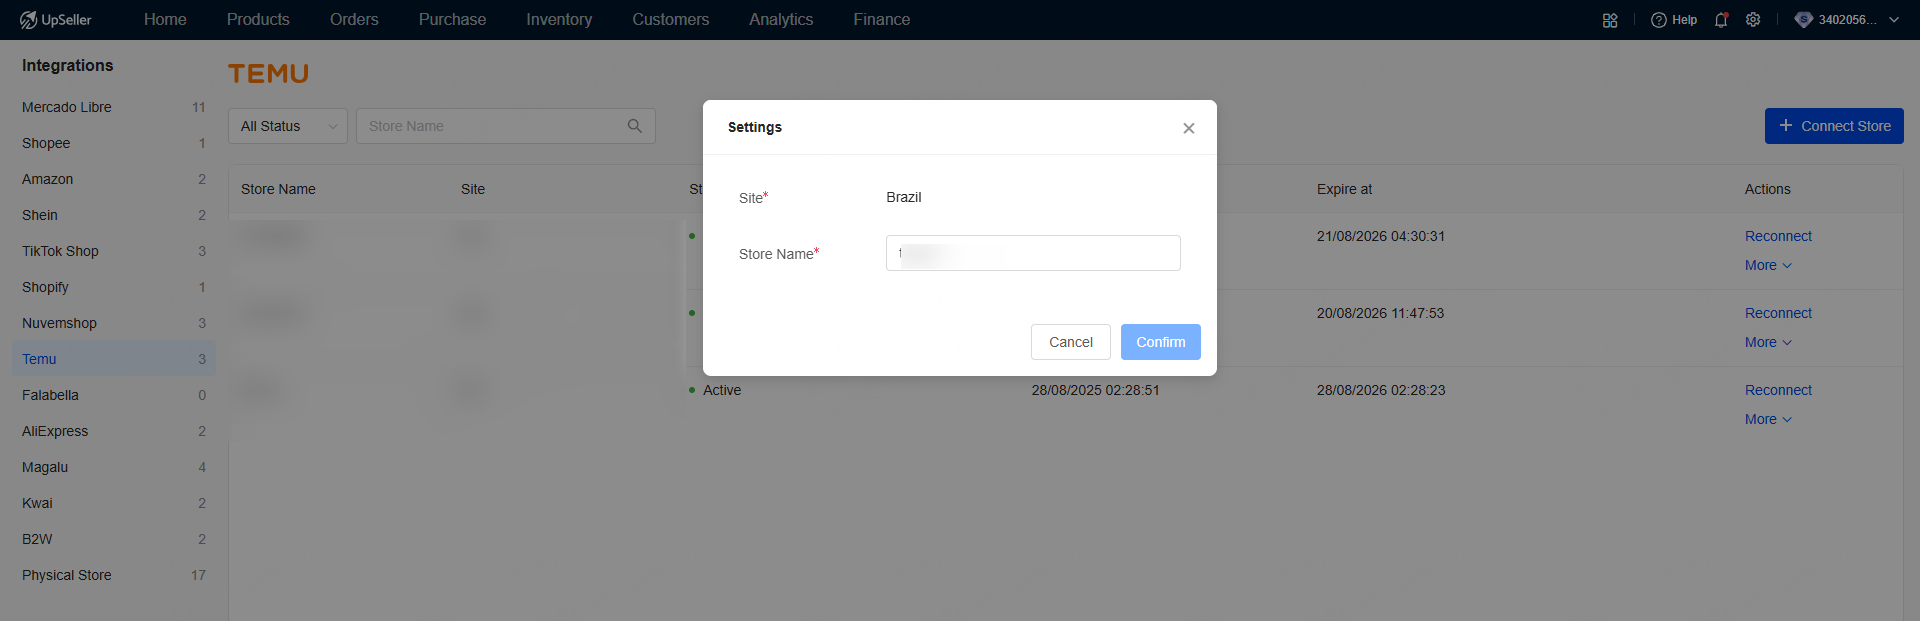The image size is (1920, 621).
Task: Expand More for the 20/08/2026 store
Action: (x=1768, y=342)
